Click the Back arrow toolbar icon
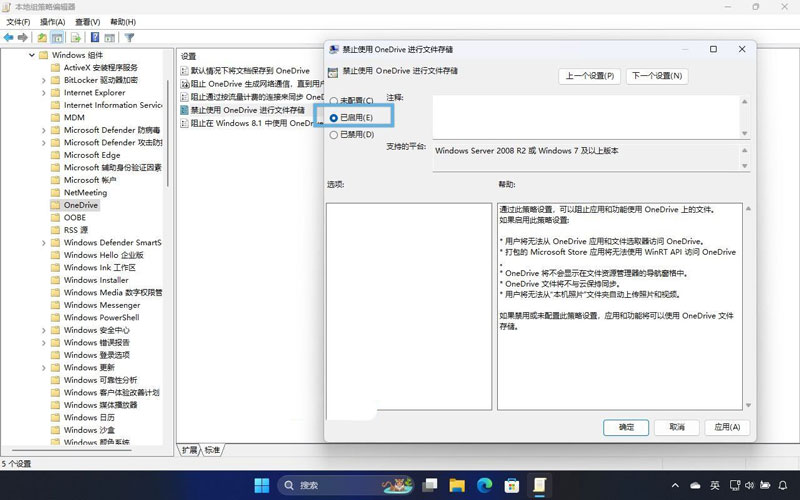 (x=8, y=37)
